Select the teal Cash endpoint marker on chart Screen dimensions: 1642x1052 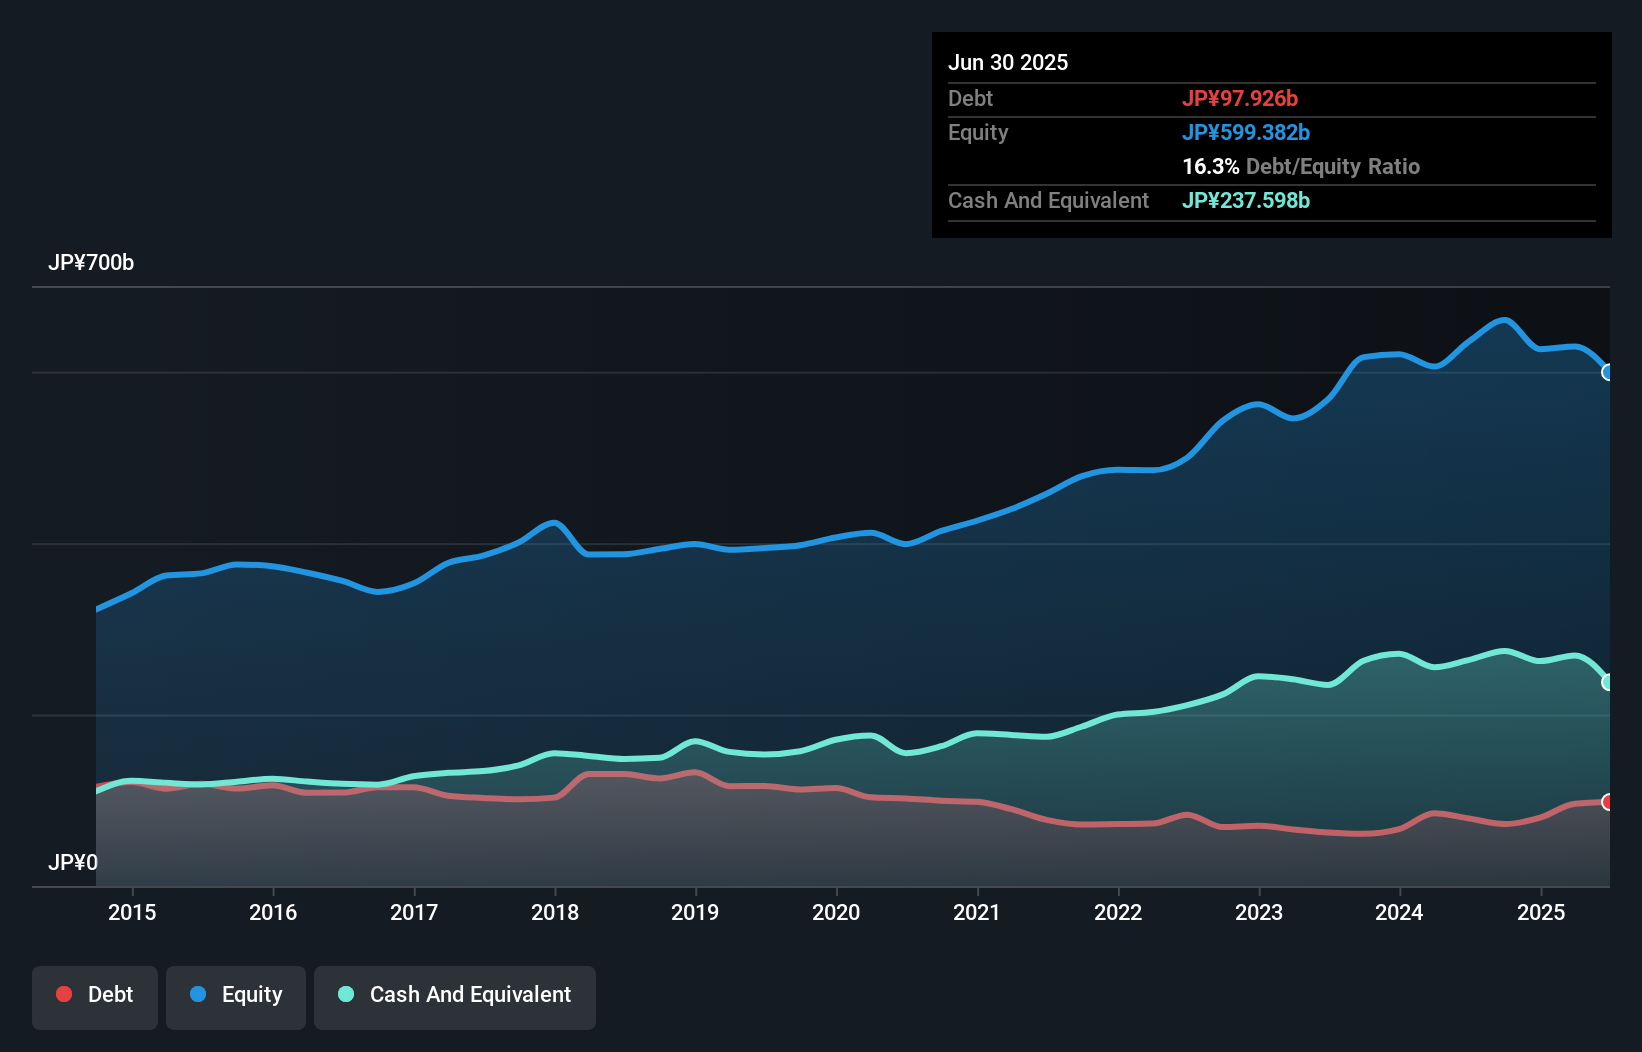pos(1608,682)
